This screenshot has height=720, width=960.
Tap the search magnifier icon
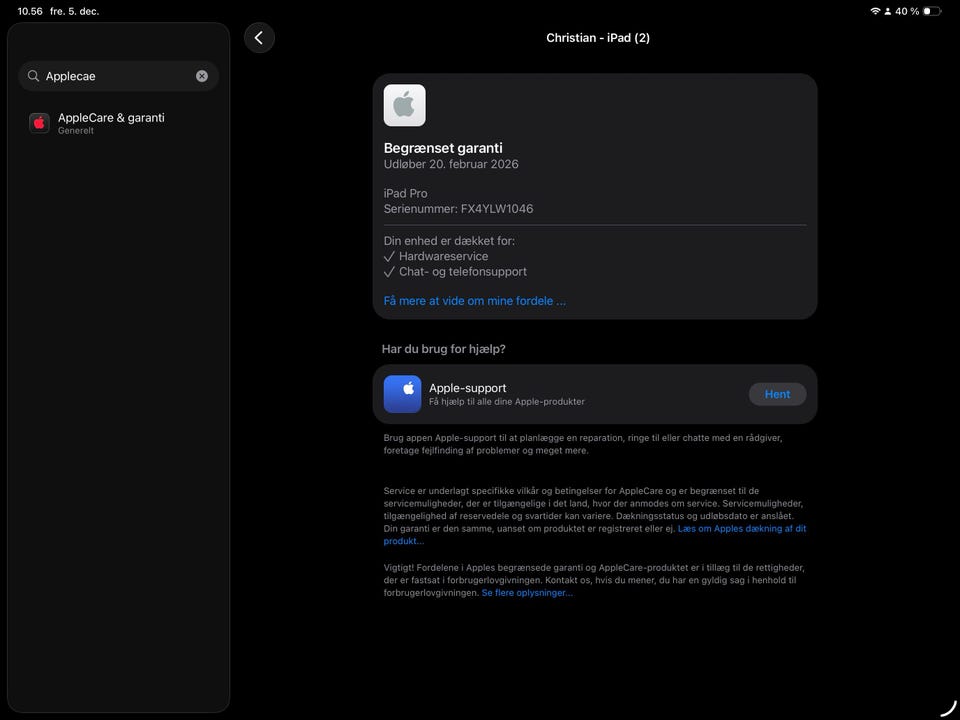pyautogui.click(x=34, y=76)
